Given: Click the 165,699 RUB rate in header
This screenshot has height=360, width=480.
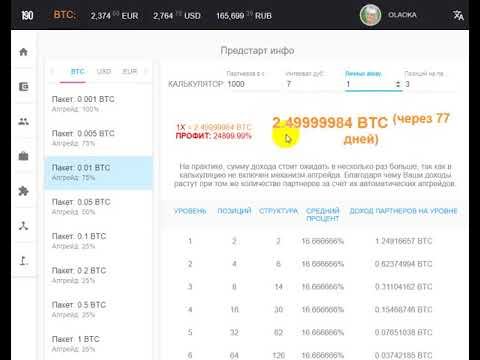Looking at the screenshot, I should click(x=244, y=15).
